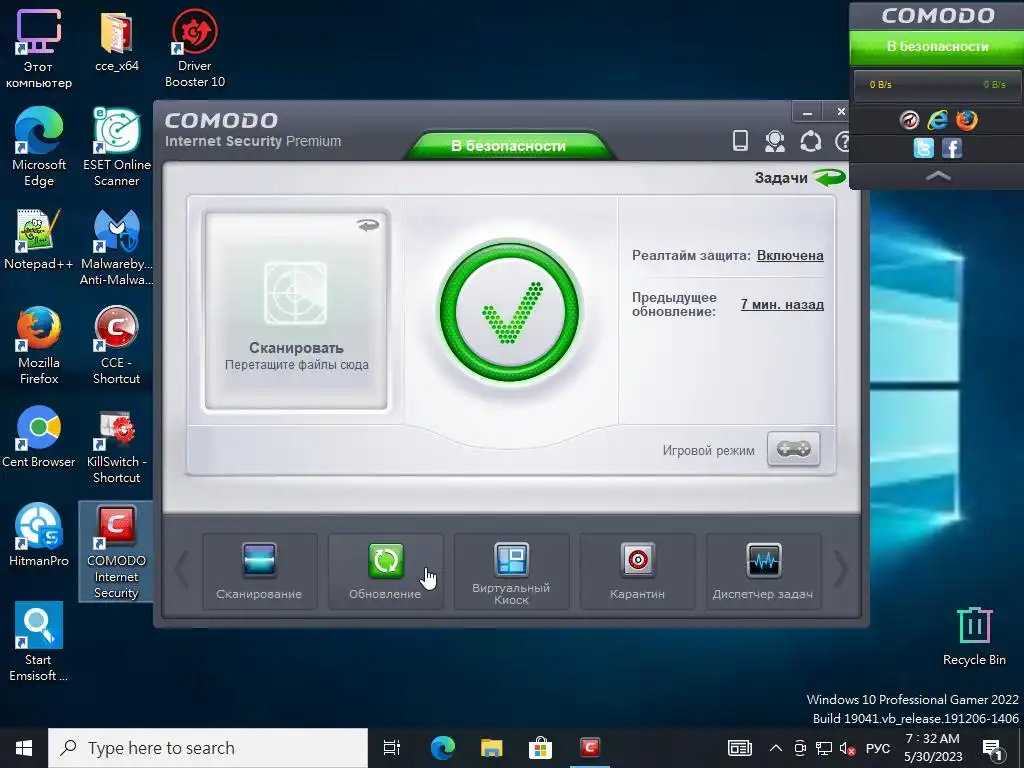Screen dimensions: 1024x768
Task: Select the Malwarebytes Anti-Malware shortcut
Action: click(x=117, y=247)
